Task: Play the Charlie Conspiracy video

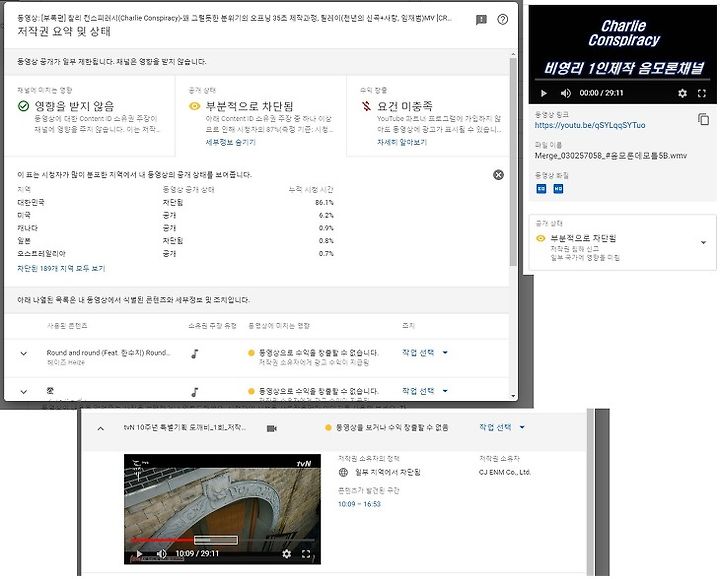Action: [544, 93]
